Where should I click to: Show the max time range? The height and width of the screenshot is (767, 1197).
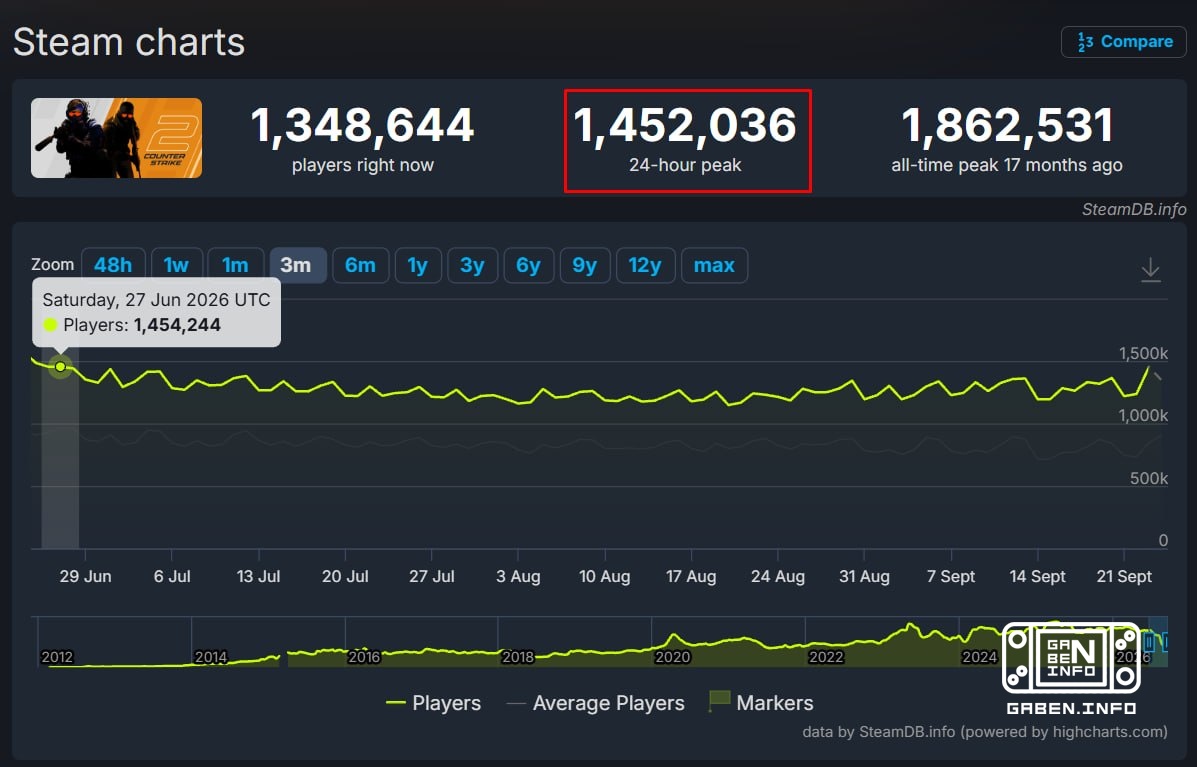[x=714, y=266]
